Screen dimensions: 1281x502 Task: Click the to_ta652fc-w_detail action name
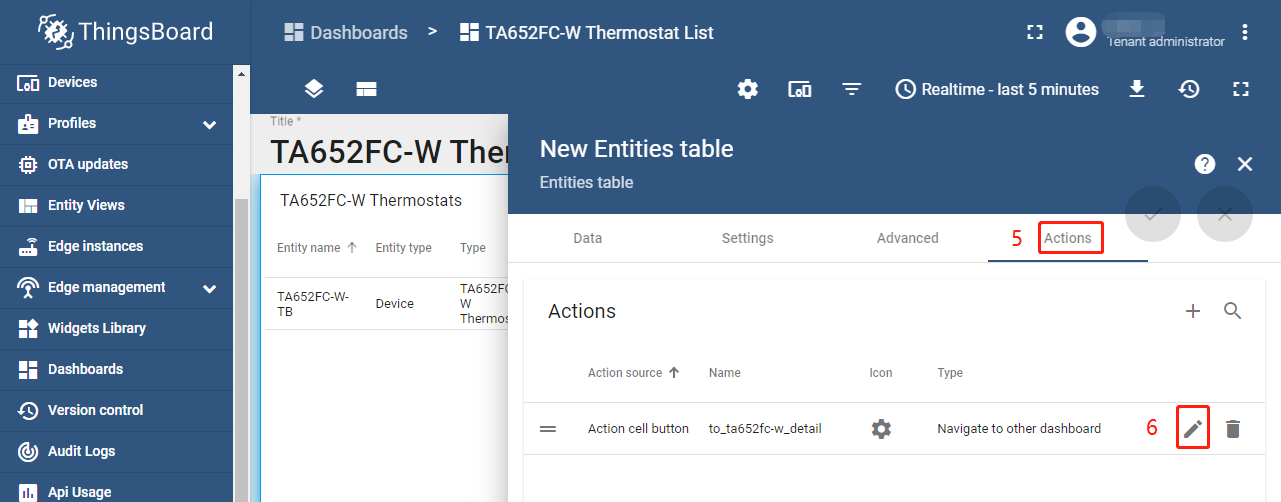coord(765,429)
